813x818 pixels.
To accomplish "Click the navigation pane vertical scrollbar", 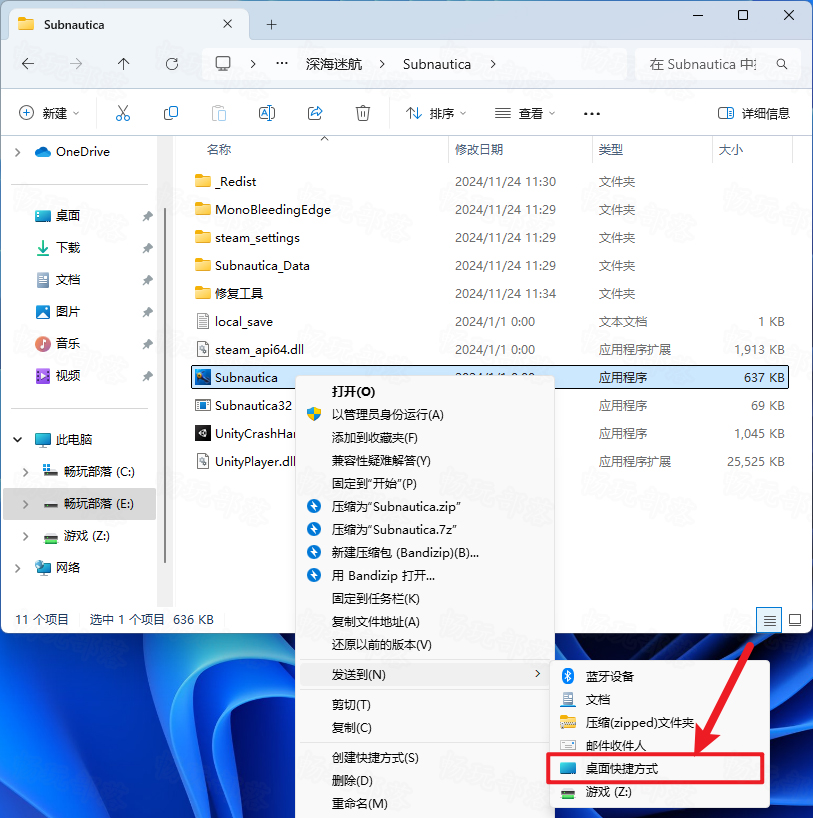I will pos(165,386).
